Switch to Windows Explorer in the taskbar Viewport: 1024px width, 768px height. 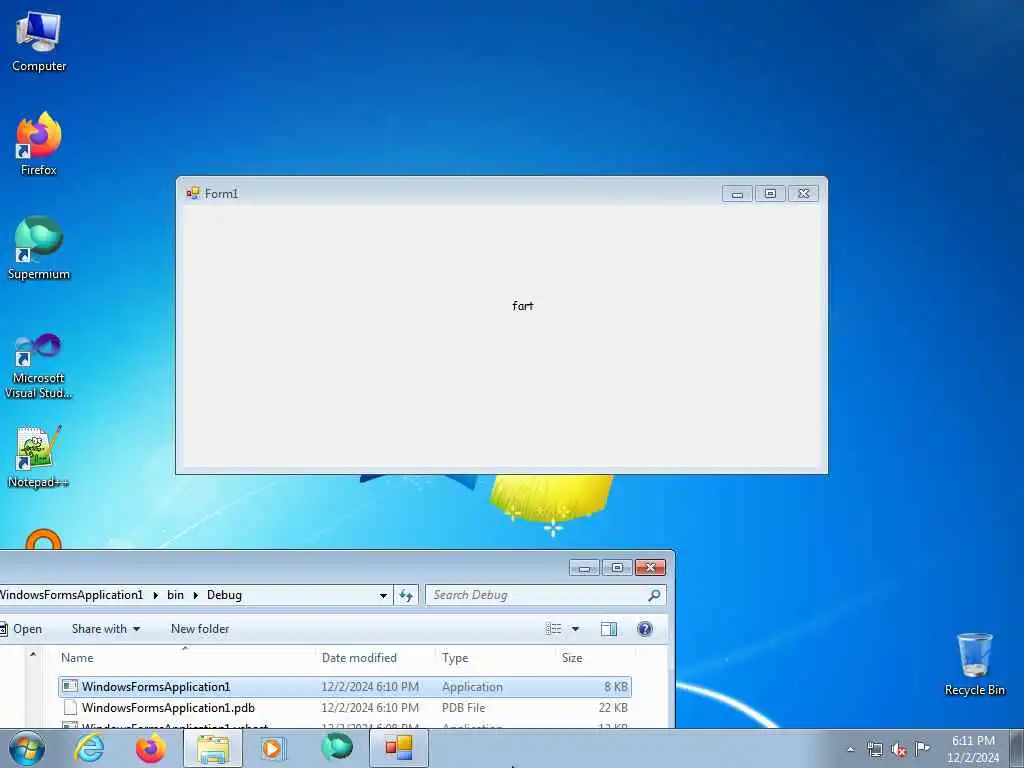point(213,748)
